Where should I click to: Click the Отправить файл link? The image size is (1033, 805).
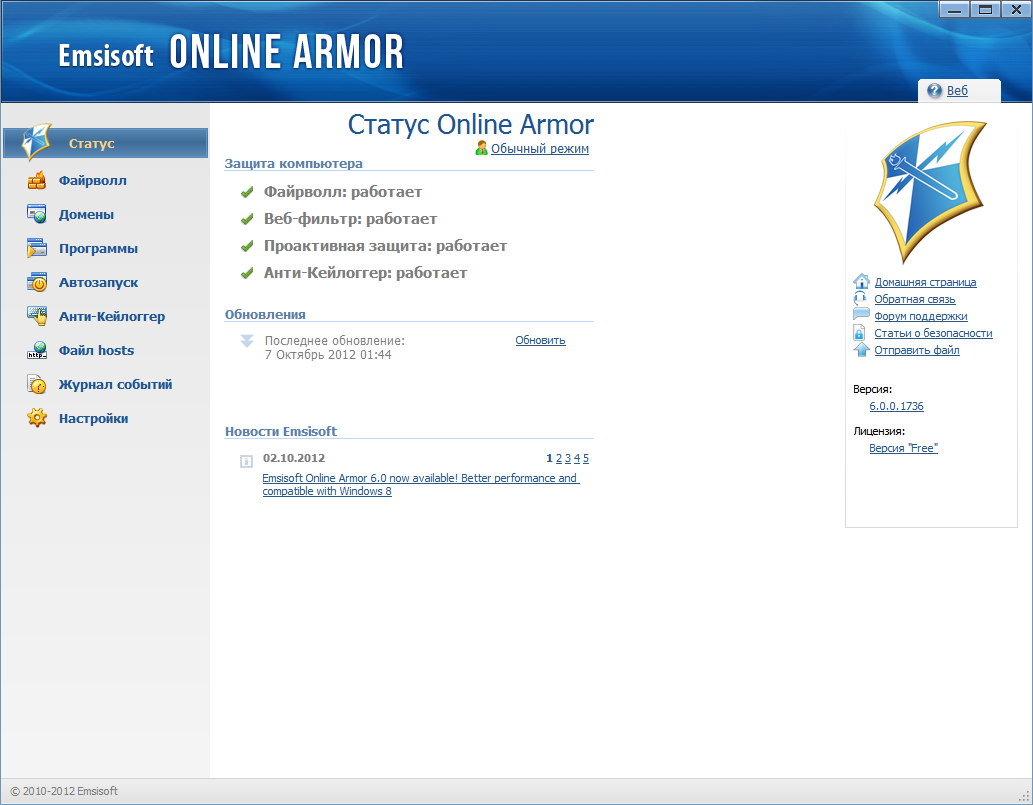coord(916,350)
